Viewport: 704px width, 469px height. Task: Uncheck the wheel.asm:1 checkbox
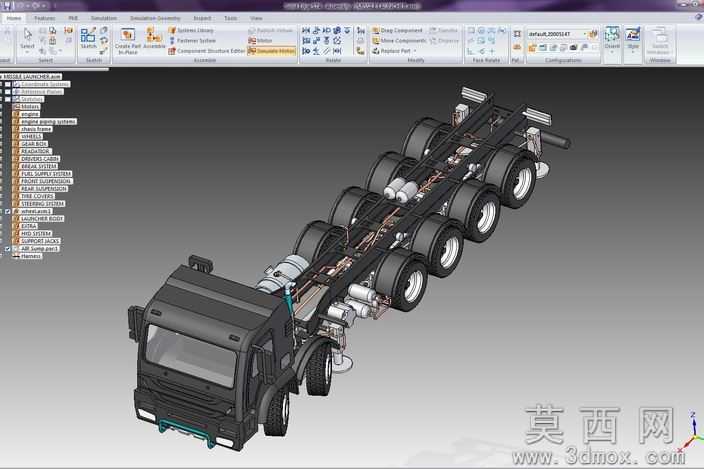[x=8, y=211]
